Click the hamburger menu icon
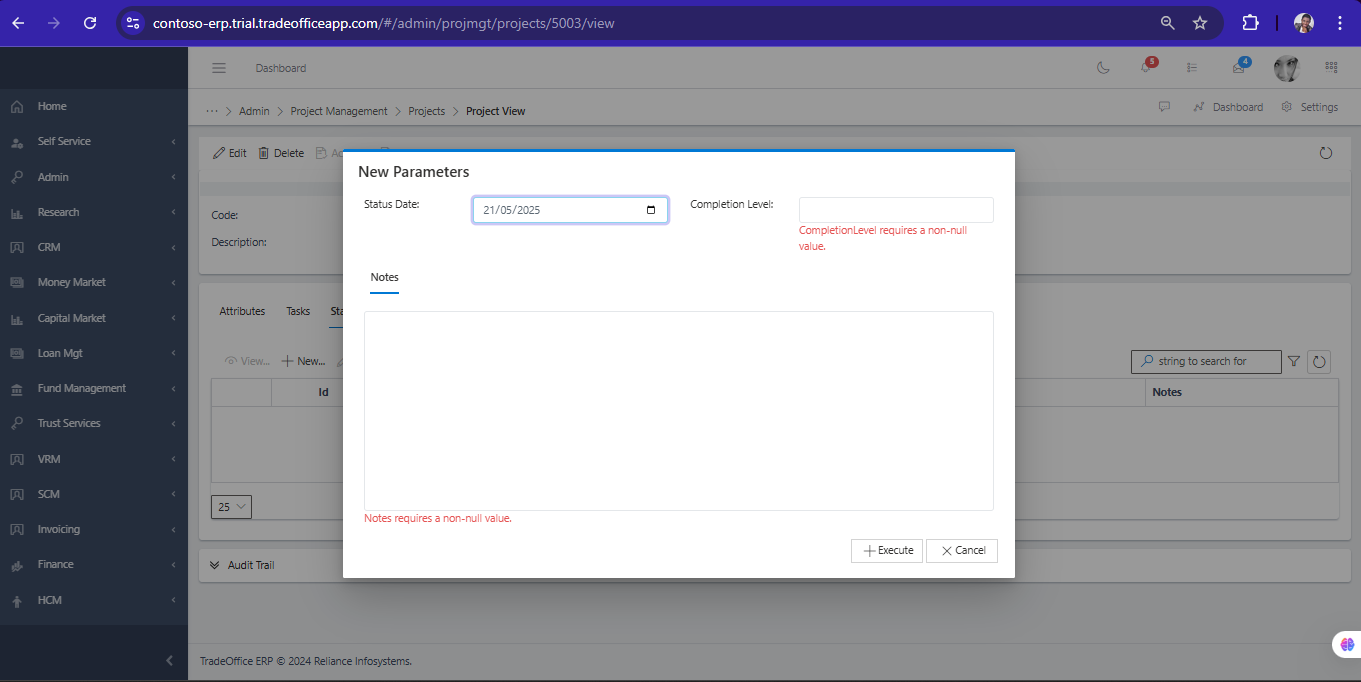Viewport: 1361px width, 682px height. tap(219, 68)
